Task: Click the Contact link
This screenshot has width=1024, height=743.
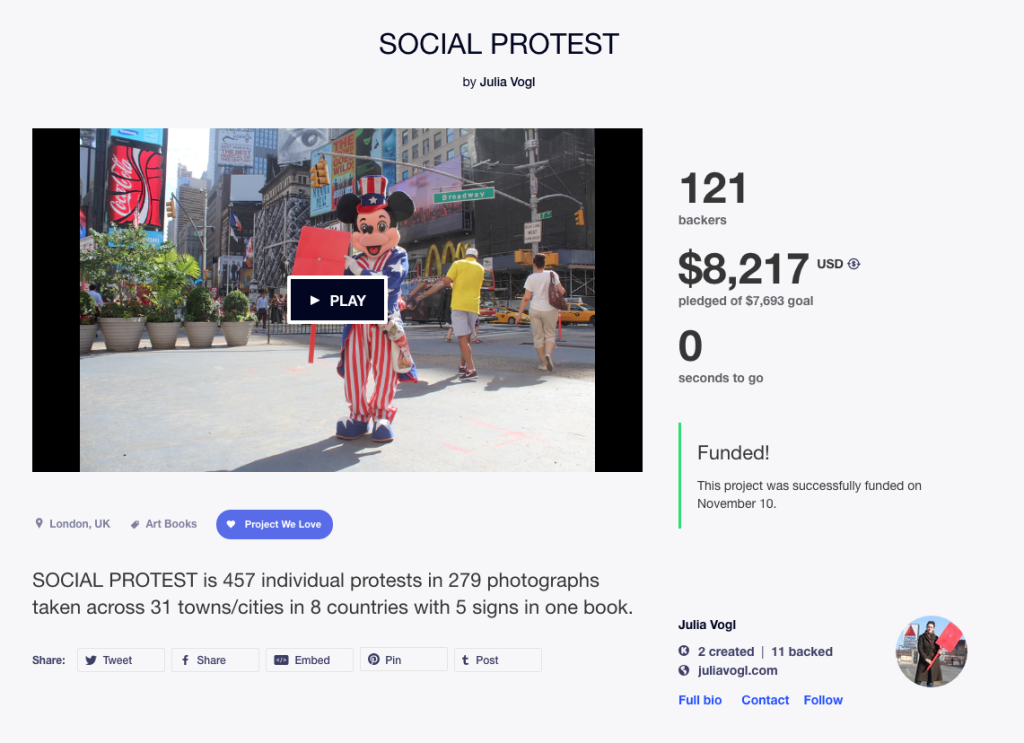Action: tap(765, 700)
